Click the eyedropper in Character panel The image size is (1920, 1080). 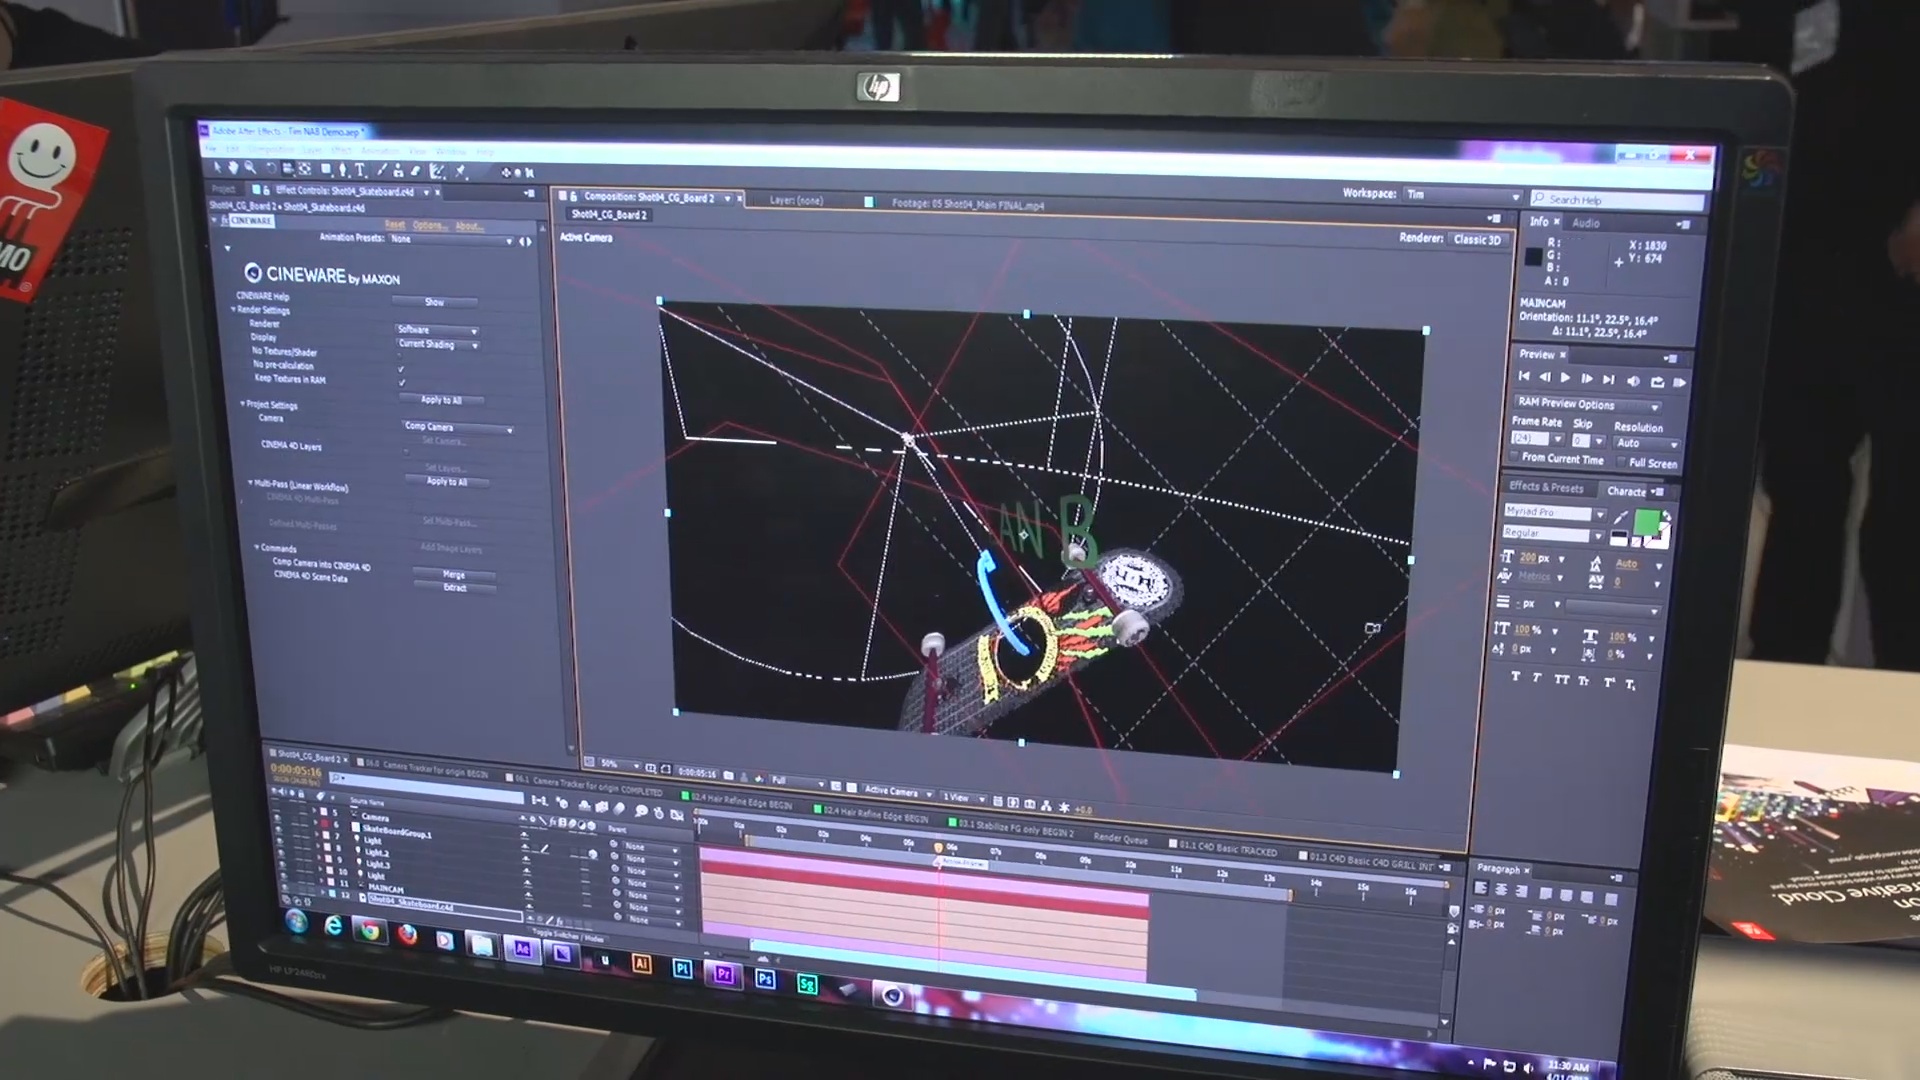point(1620,517)
